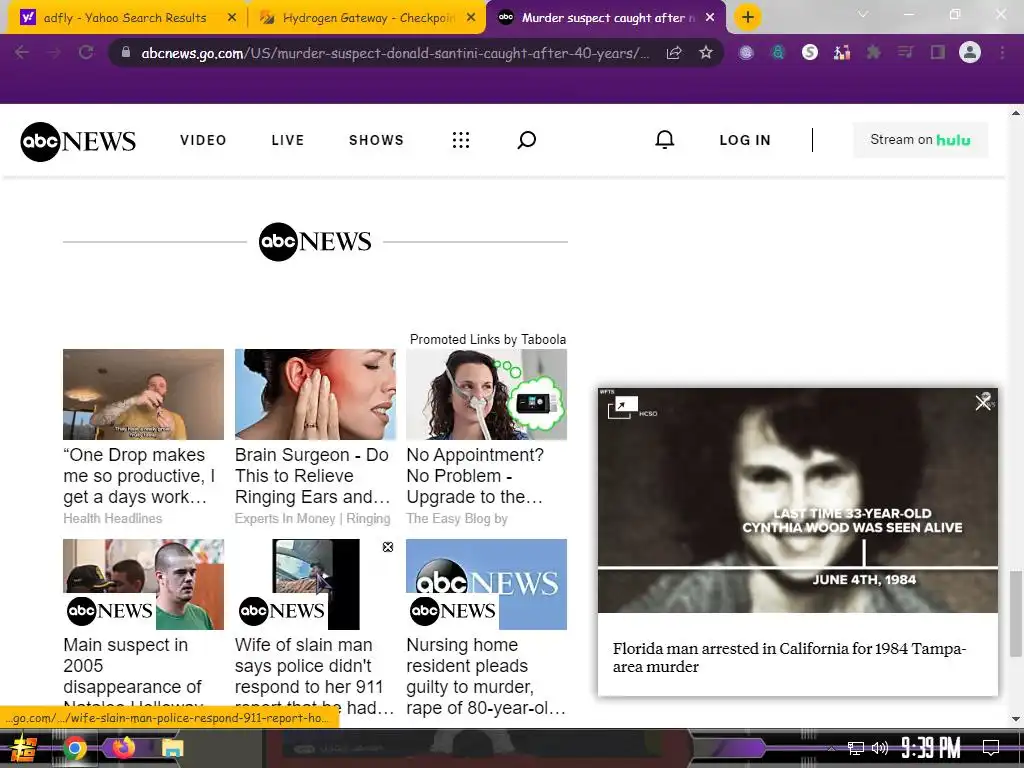The width and height of the screenshot is (1024, 768).
Task: Click the volume icon in system tray
Action: point(880,748)
